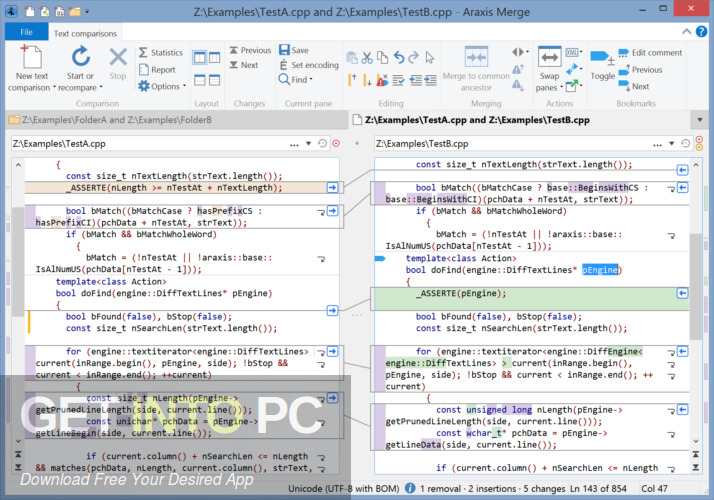Screen dimensions: 714x500
Task: Generate a Report
Action: pos(158,70)
